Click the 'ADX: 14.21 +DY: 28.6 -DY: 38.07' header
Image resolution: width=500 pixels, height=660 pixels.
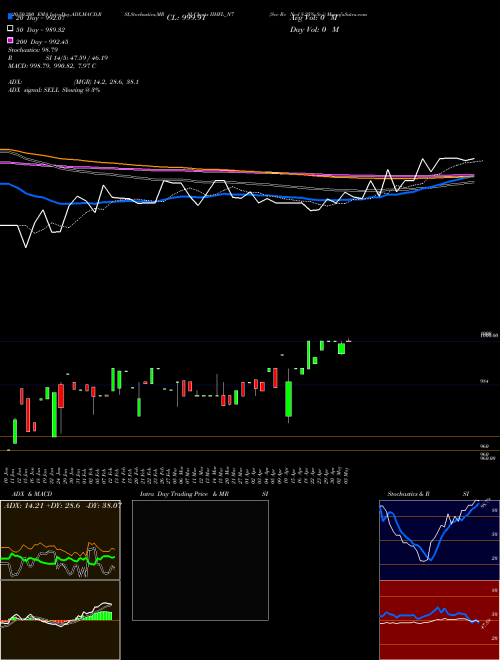tap(62, 506)
